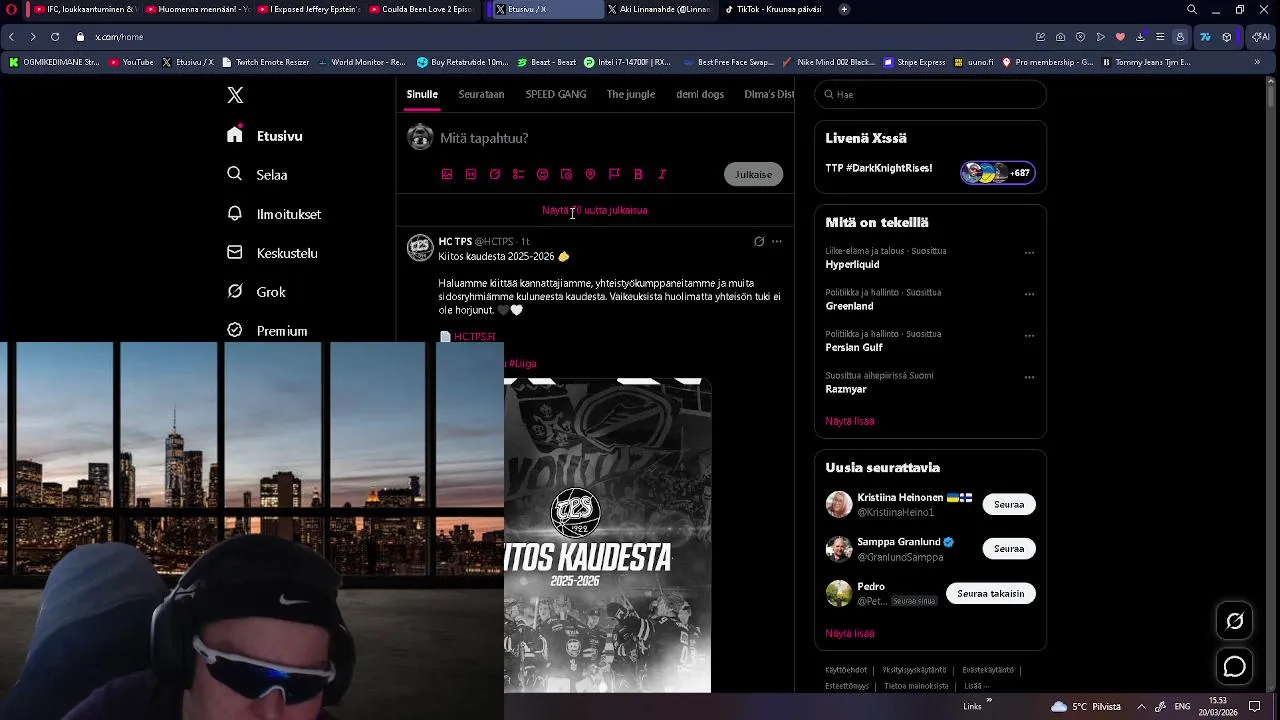Screen dimensions: 1280x720
Task: Open the taskbar notification center icon
Action: 1255,706
